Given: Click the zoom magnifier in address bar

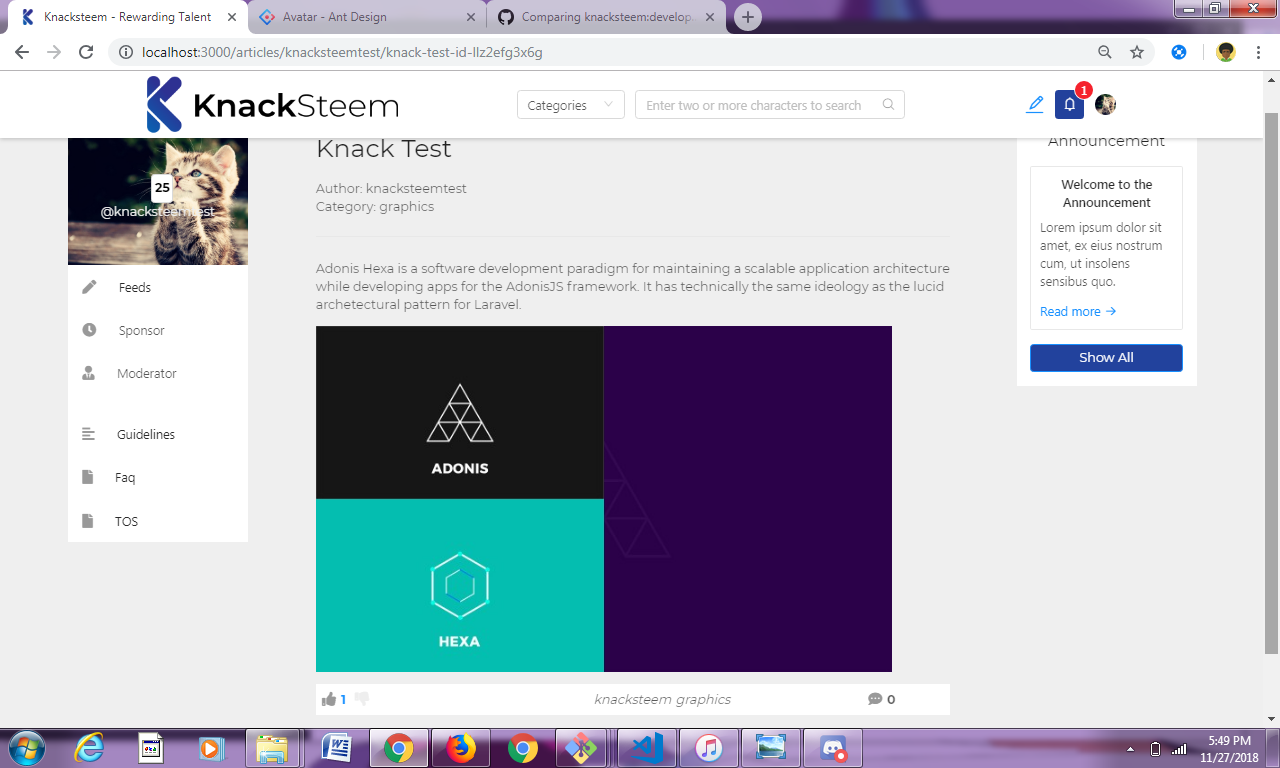Looking at the screenshot, I should (1105, 52).
